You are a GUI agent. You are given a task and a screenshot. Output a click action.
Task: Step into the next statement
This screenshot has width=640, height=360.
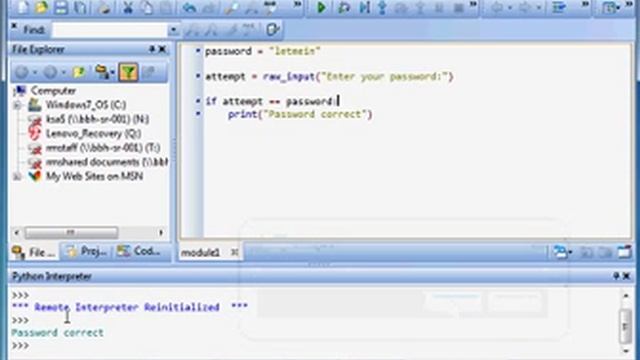click(x=382, y=7)
